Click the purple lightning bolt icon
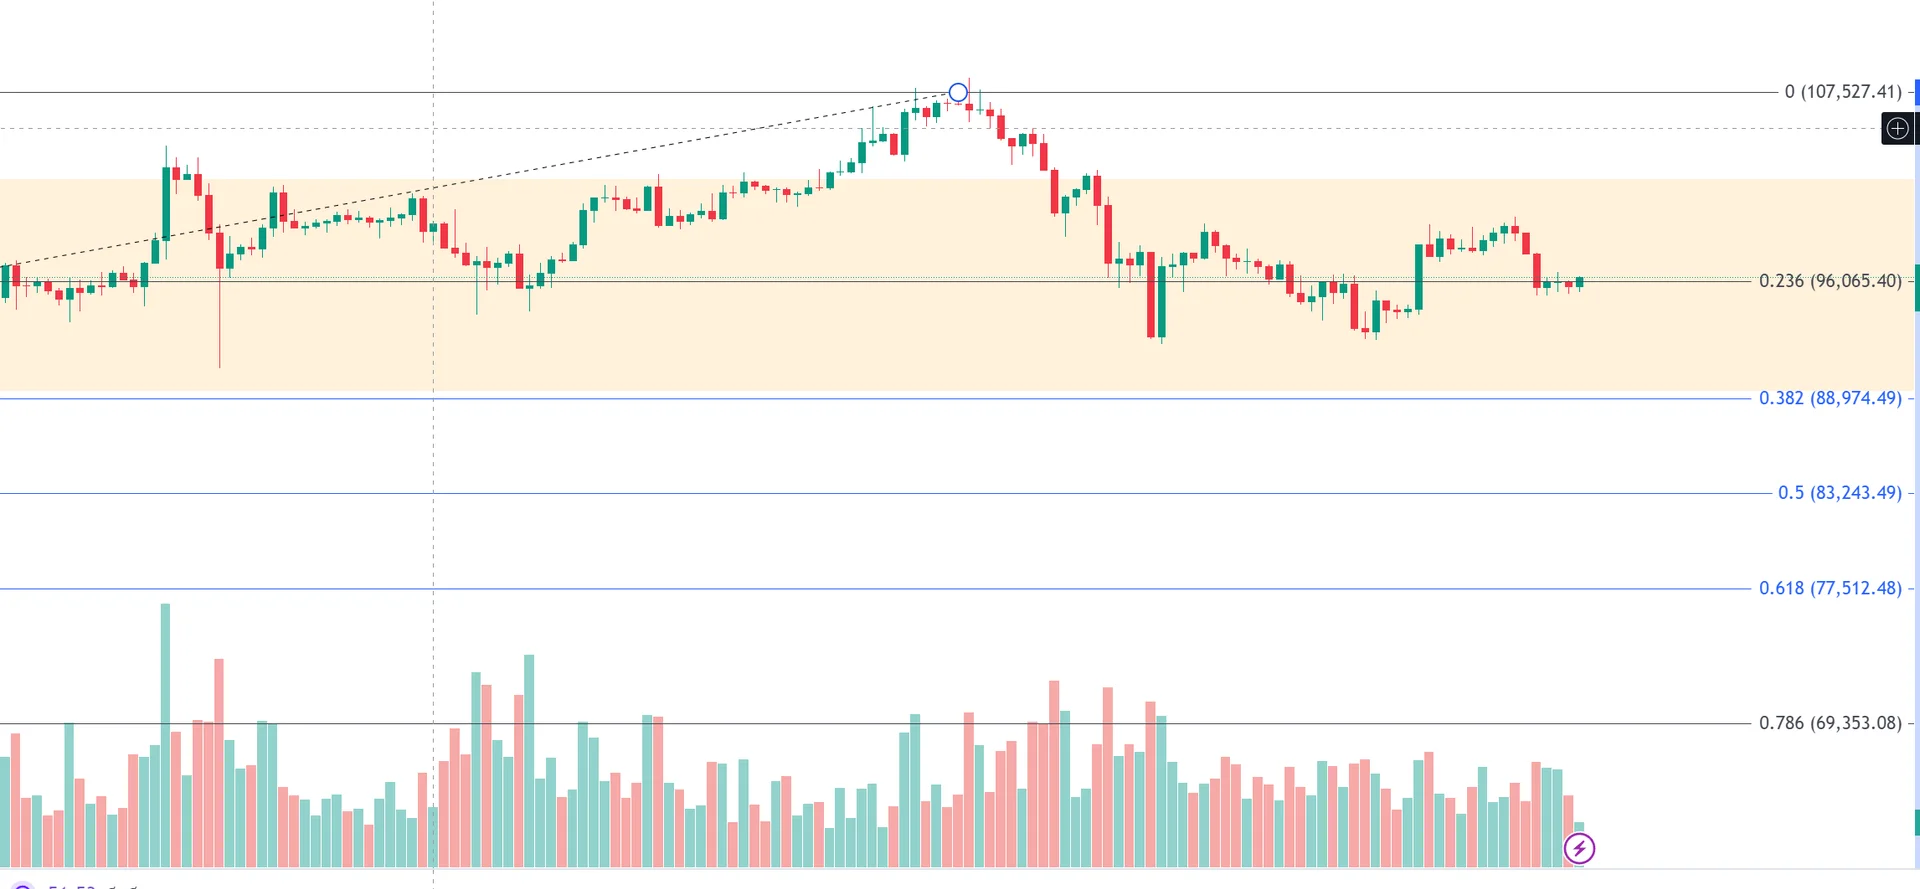This screenshot has width=1920, height=889. pos(1579,849)
